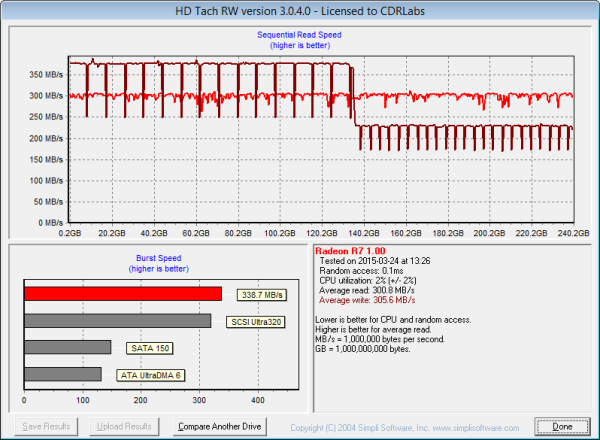Viewport: 600px width, 440px height.
Task: Select the Radeon R7 1.00 drive name
Action: tap(349, 250)
